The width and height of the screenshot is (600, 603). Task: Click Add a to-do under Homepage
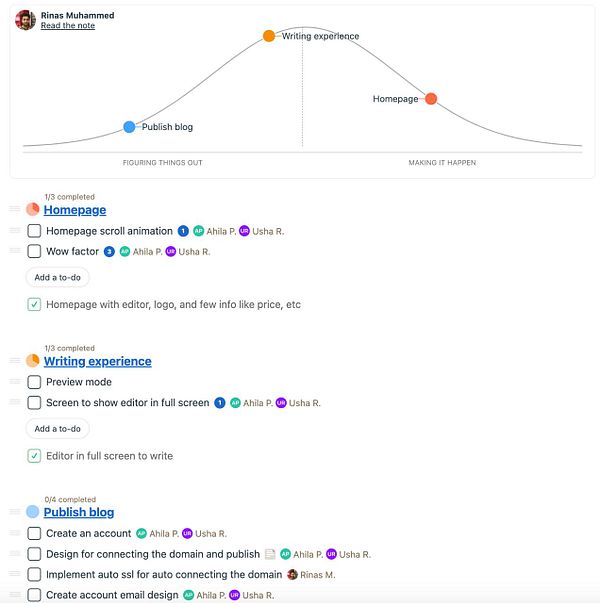(x=57, y=277)
